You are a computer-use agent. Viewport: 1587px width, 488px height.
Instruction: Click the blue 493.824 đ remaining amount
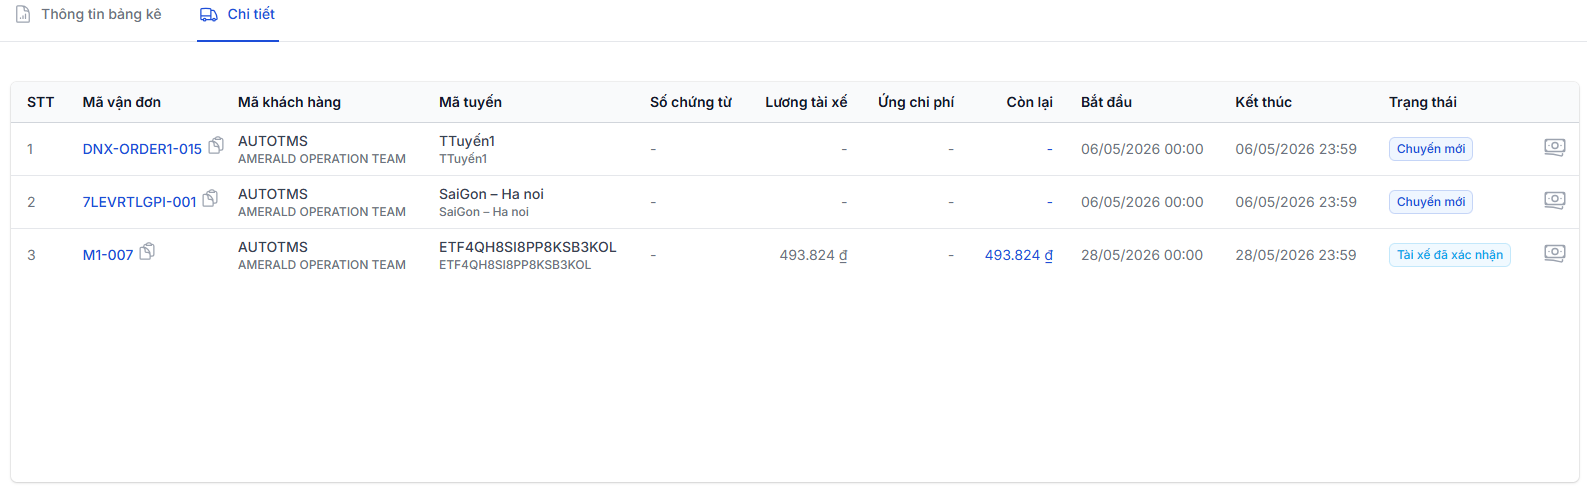tap(1019, 255)
